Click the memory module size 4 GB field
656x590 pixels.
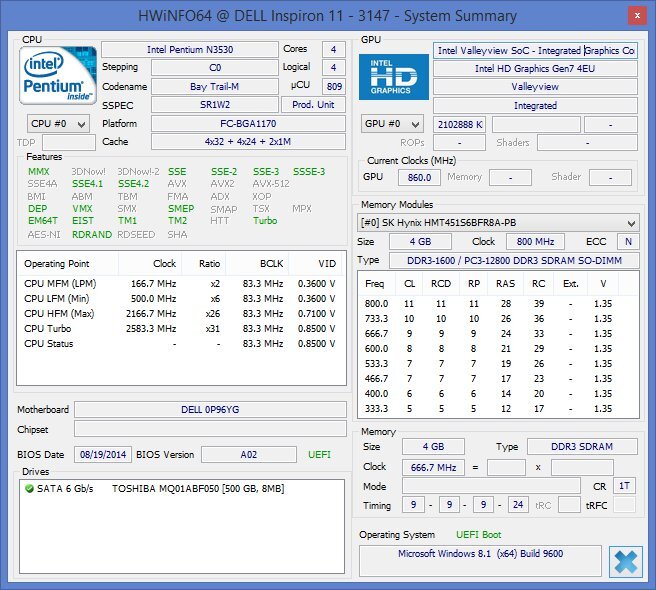pyautogui.click(x=420, y=242)
